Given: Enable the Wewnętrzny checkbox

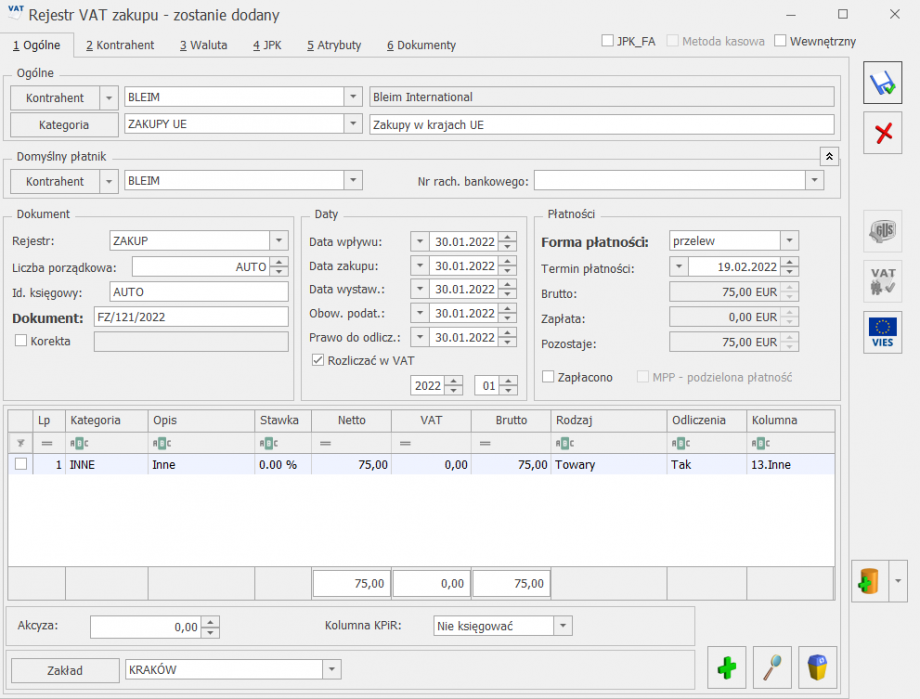Looking at the screenshot, I should [x=780, y=41].
